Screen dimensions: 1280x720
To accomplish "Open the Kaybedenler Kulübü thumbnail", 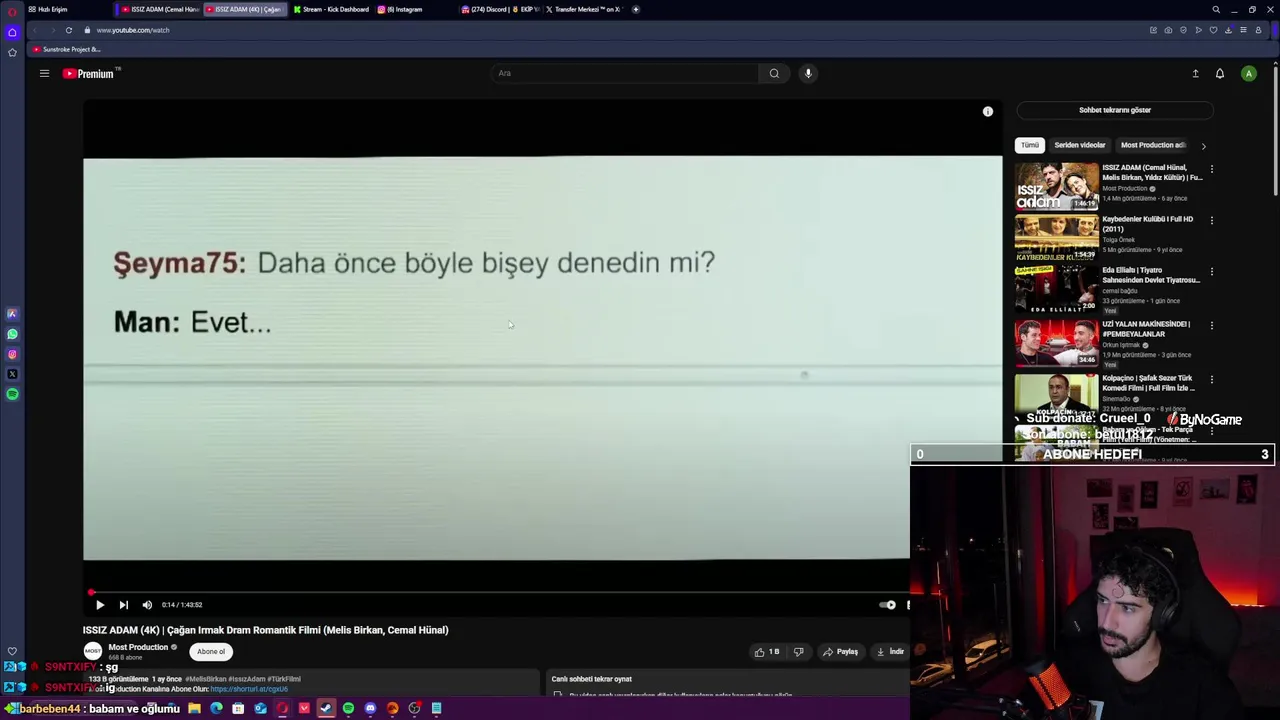I will click(1057, 237).
